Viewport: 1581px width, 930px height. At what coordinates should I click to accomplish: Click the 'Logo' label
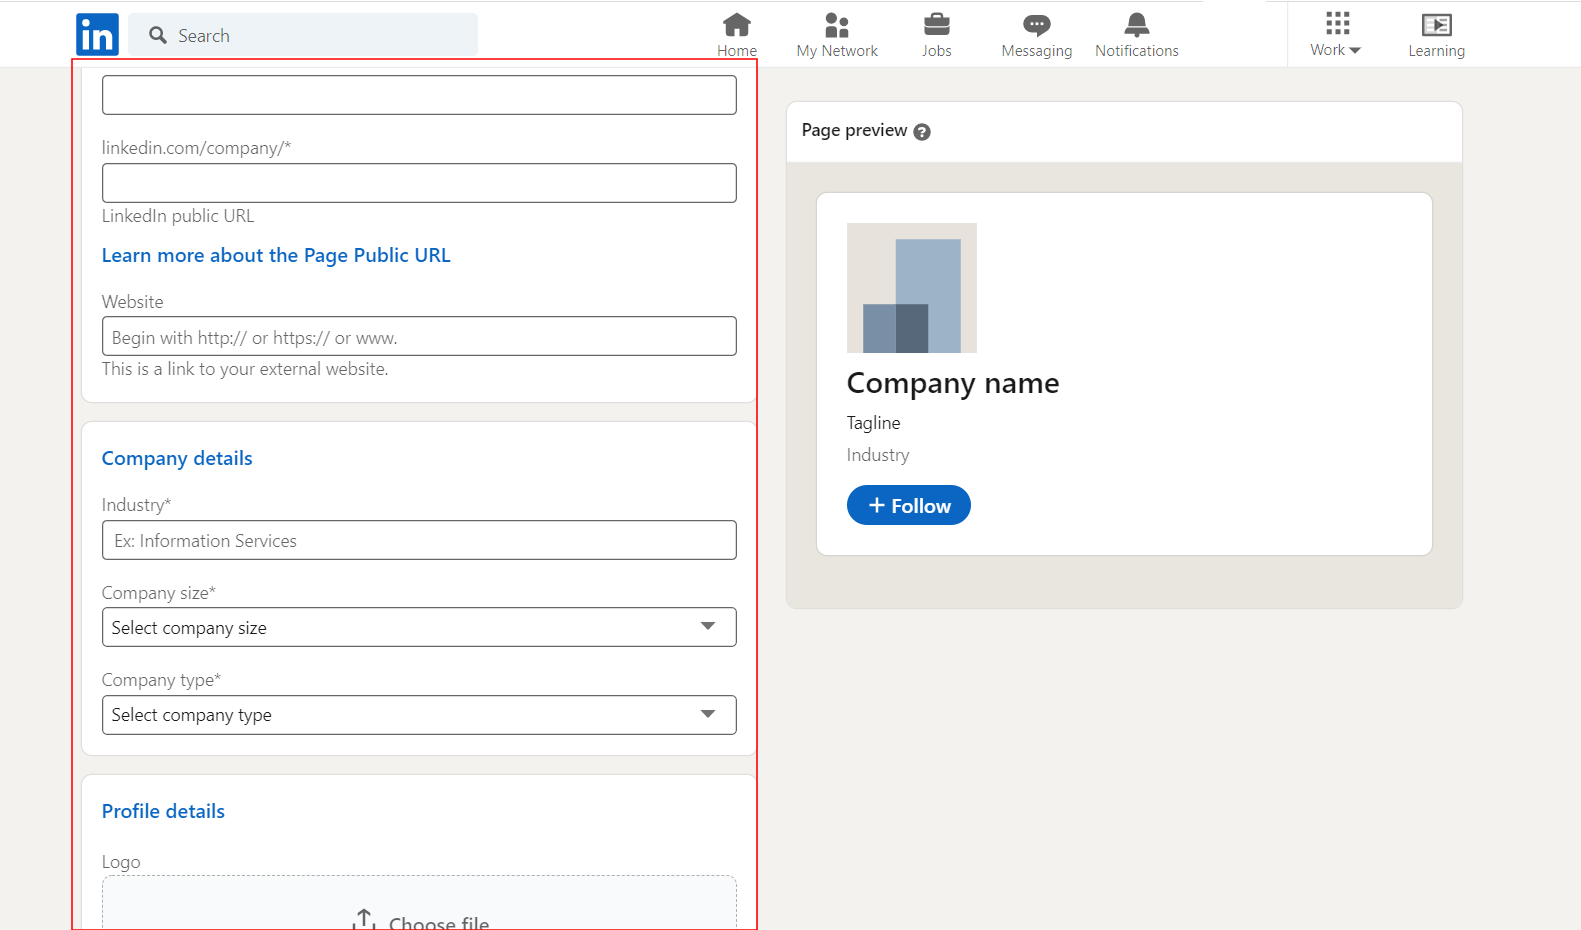coord(121,862)
